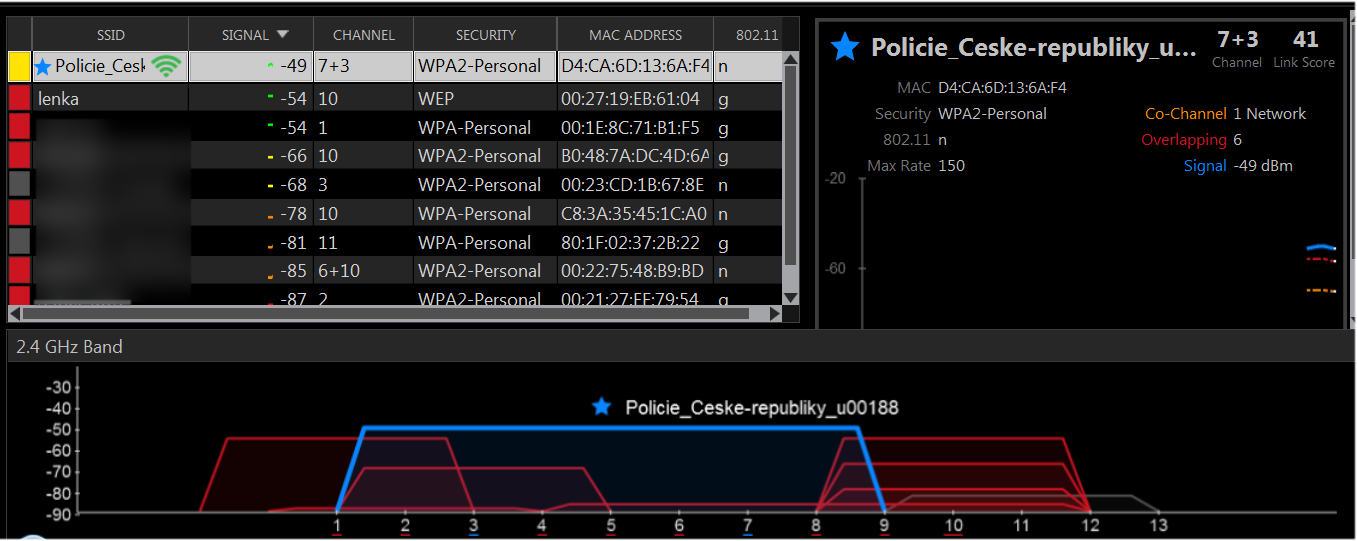Select the Policie_Cesk SSID cell
This screenshot has width=1357, height=541.
point(110,67)
